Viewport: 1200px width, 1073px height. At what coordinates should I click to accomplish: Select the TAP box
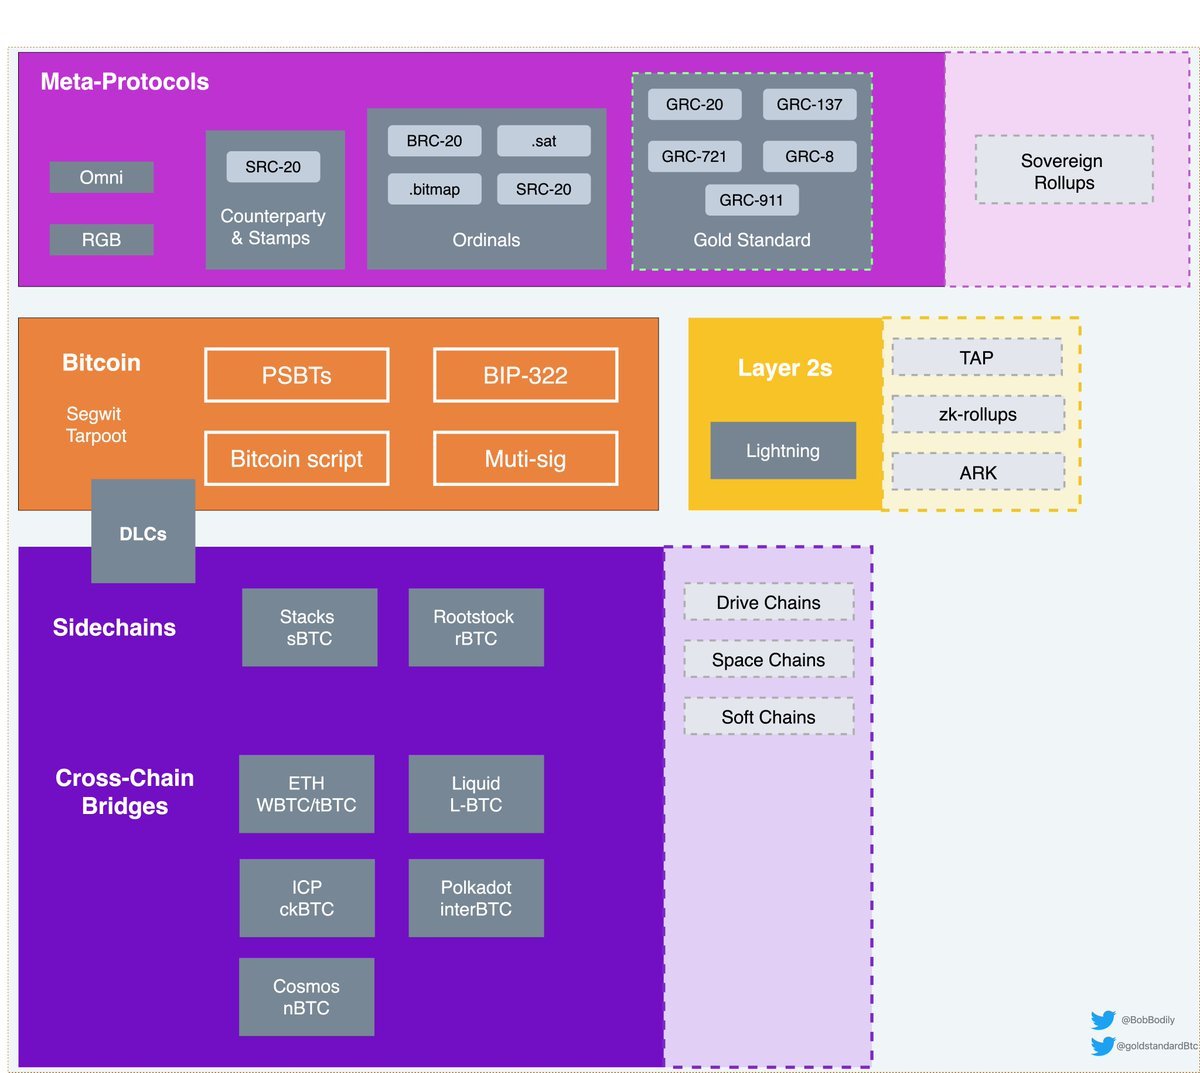pos(977,357)
